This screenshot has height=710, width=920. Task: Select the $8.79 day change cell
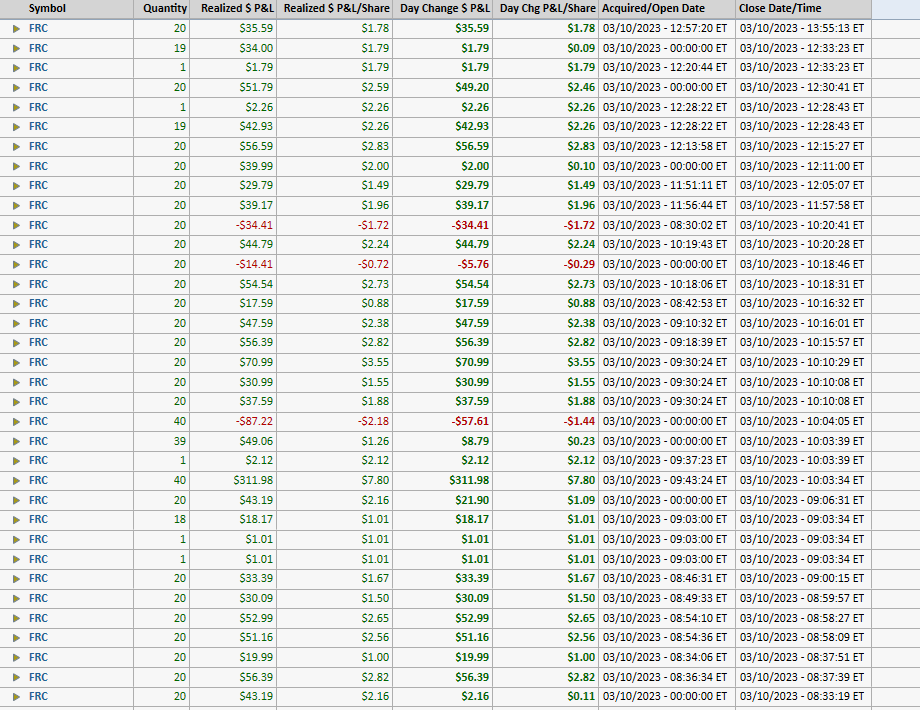click(x=442, y=441)
